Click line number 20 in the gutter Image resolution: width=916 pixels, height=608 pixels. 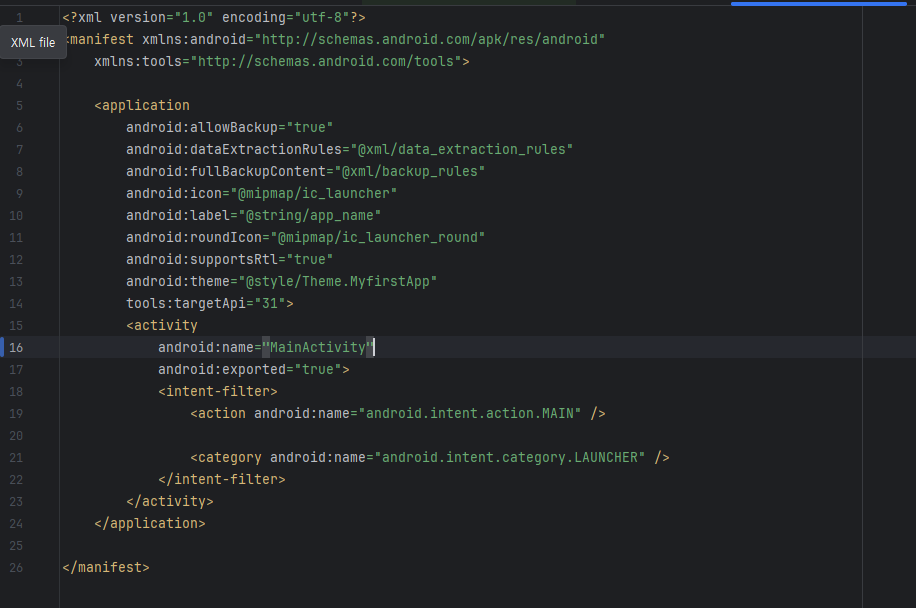16,436
